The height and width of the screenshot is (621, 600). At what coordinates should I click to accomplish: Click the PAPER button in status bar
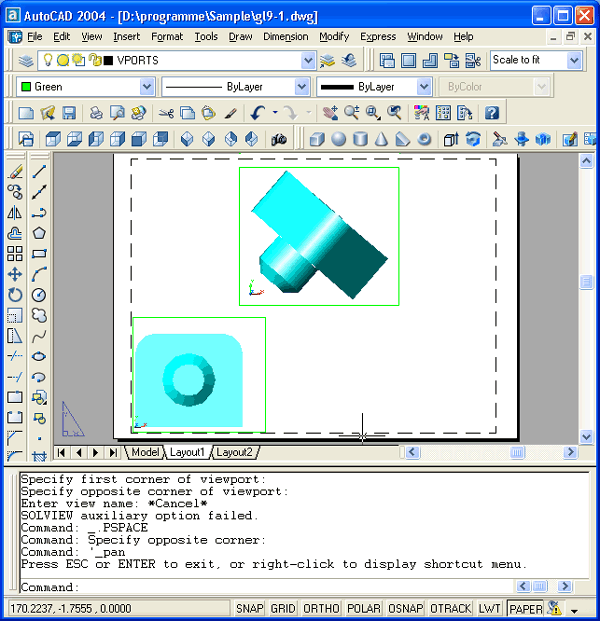point(524,608)
